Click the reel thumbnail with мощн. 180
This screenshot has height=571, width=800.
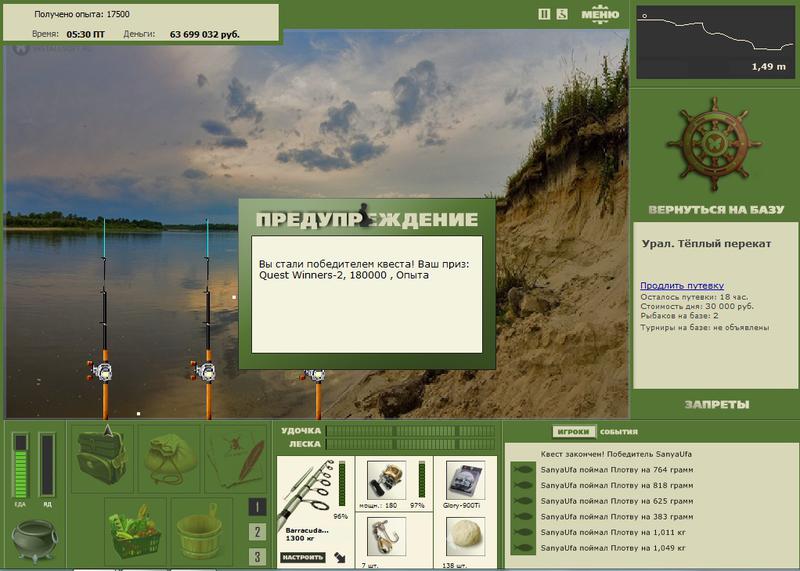[x=386, y=480]
